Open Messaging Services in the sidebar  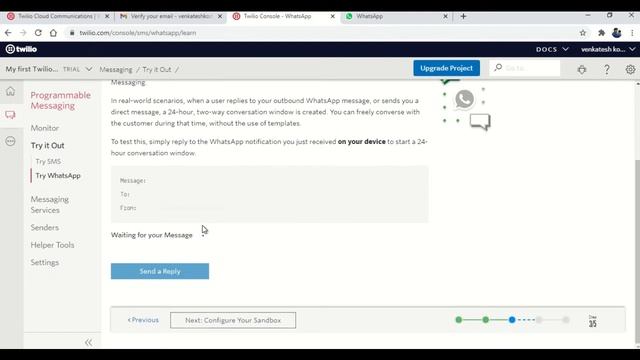pos(49,204)
